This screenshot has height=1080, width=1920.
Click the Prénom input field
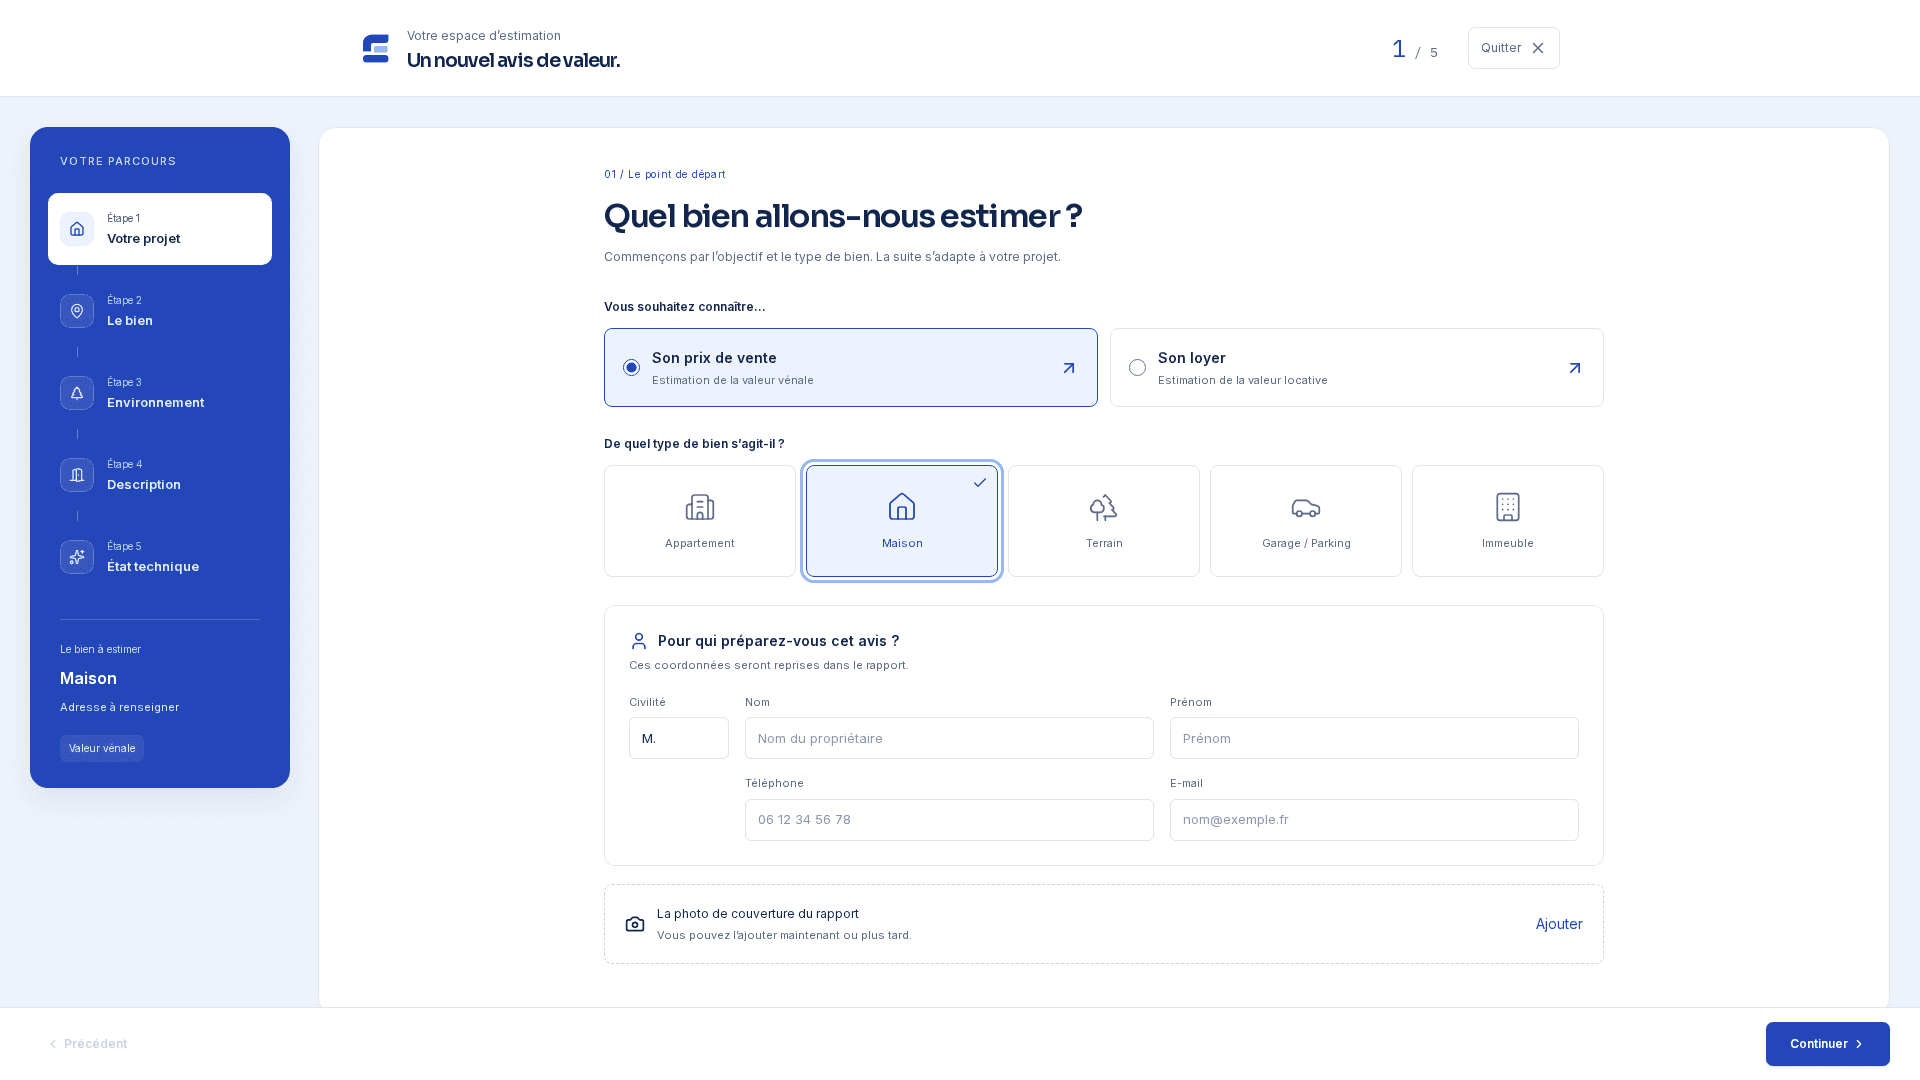(x=1374, y=738)
